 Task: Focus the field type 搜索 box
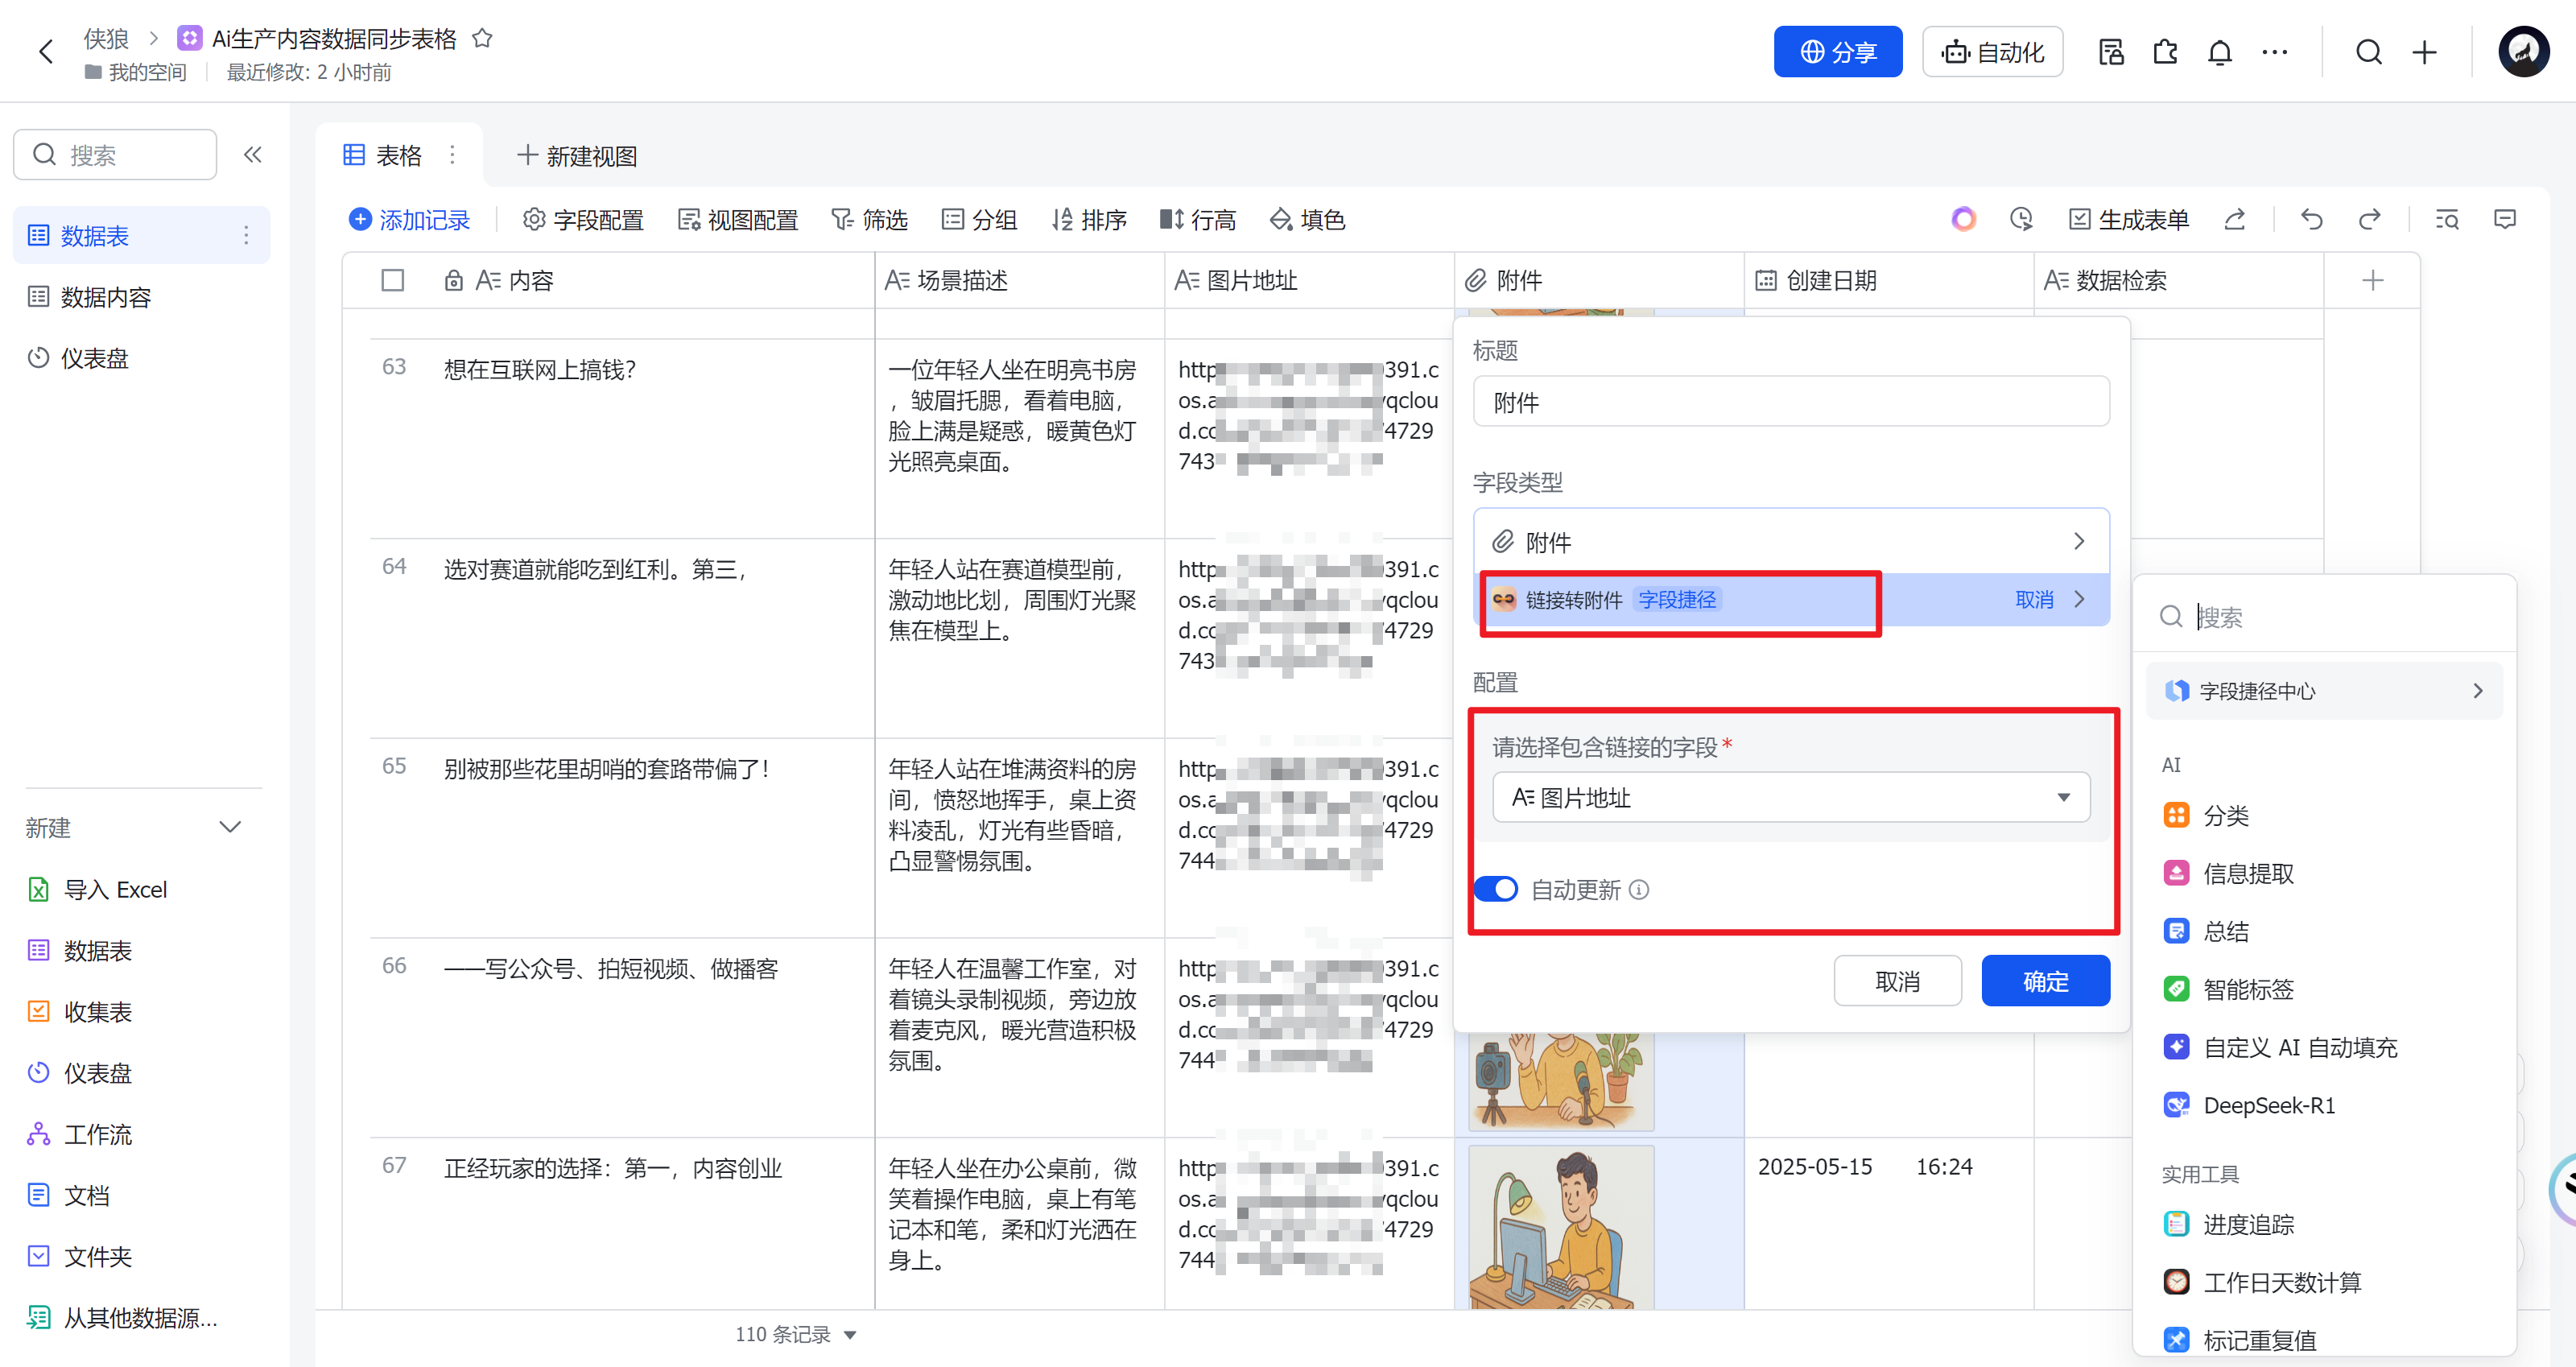point(2324,617)
